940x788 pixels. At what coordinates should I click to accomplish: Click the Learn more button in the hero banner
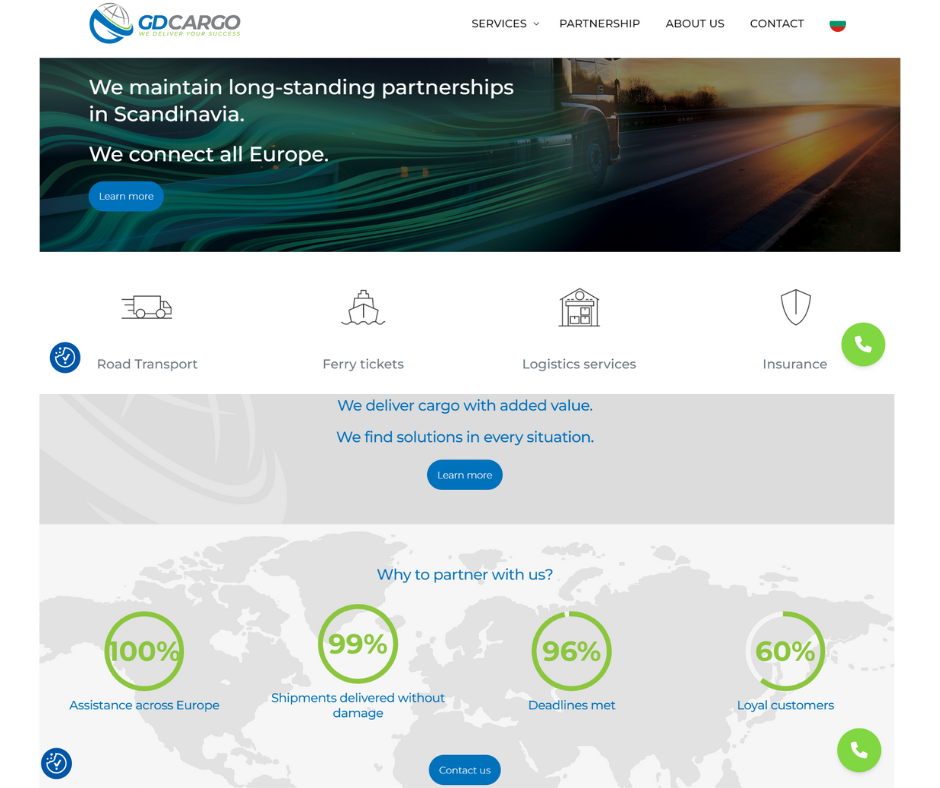coord(126,196)
